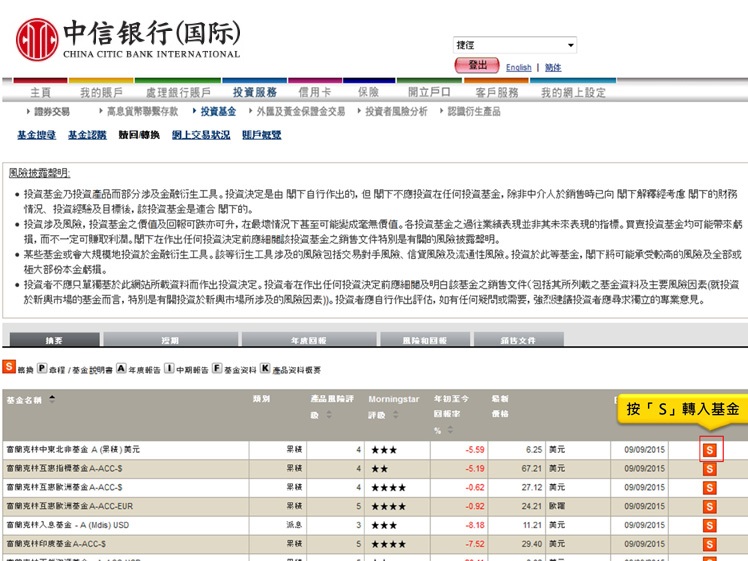Select the 贖回/轉換 item

coord(139,135)
